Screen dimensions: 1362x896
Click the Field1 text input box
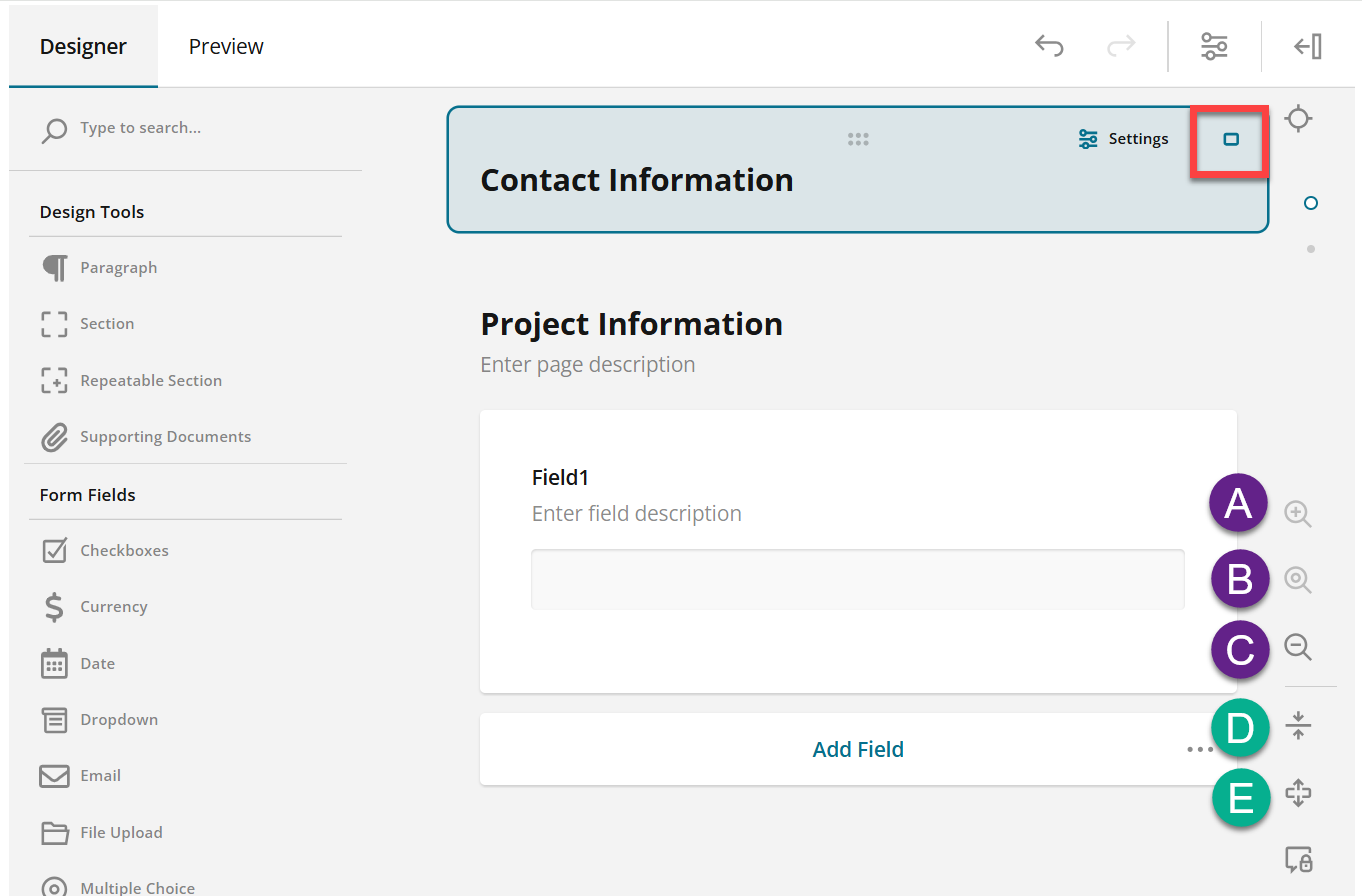[x=857, y=579]
